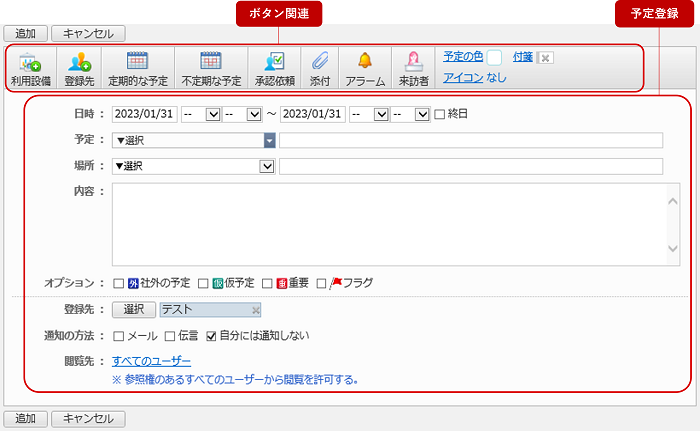700x431 pixels.
Task: Click the bottom 追加 button
Action: click(25, 418)
